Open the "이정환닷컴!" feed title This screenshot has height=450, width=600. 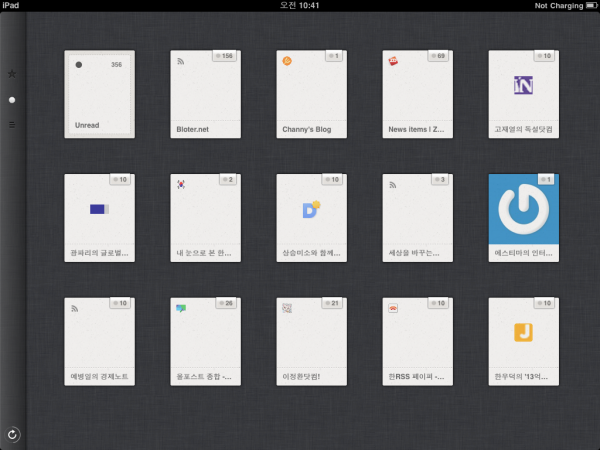[301, 377]
